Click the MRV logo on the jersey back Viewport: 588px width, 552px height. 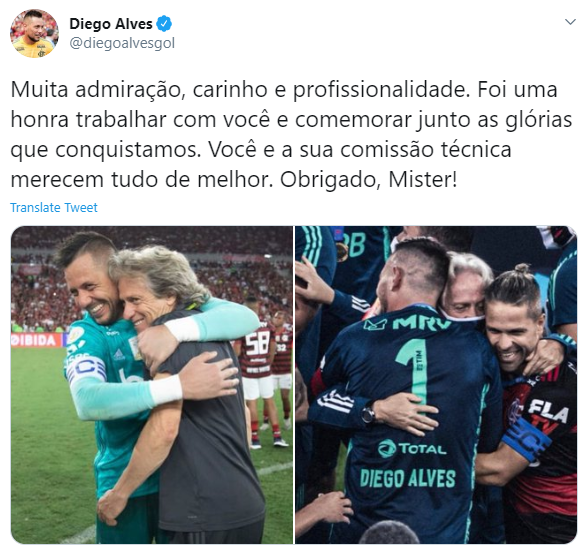click(407, 323)
